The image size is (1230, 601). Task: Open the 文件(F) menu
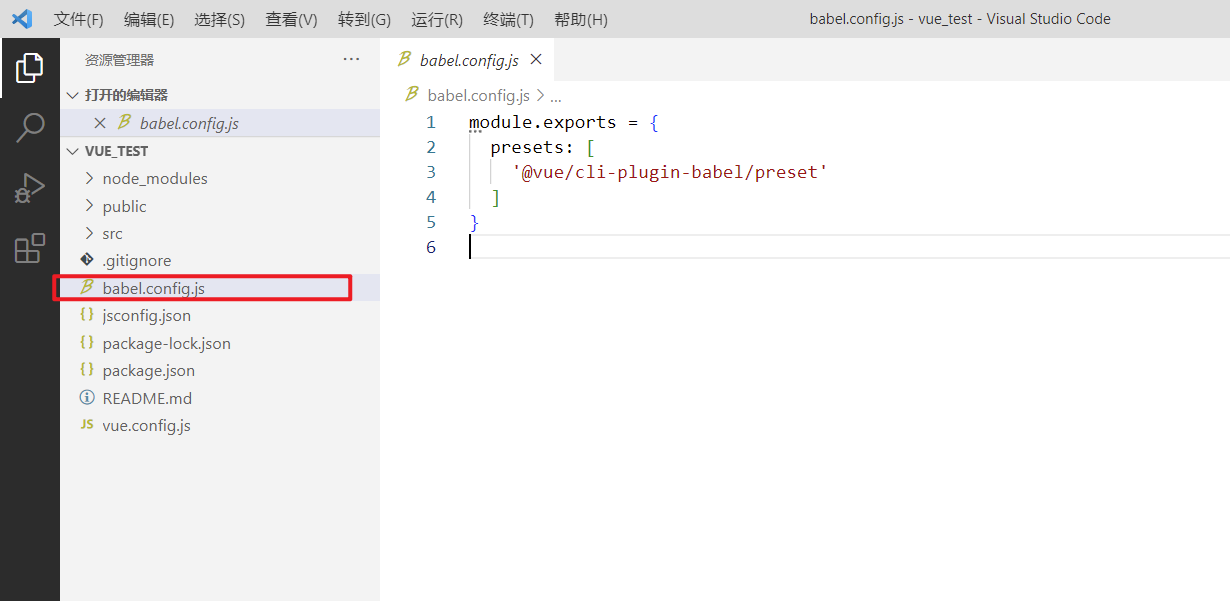tap(79, 19)
